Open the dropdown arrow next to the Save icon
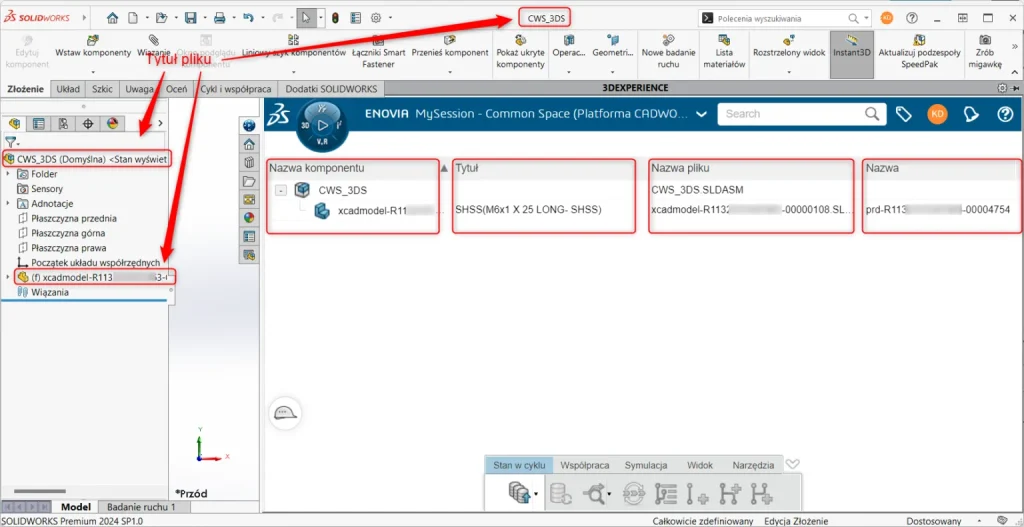Viewport: 1024px width, 527px height. (x=204, y=18)
